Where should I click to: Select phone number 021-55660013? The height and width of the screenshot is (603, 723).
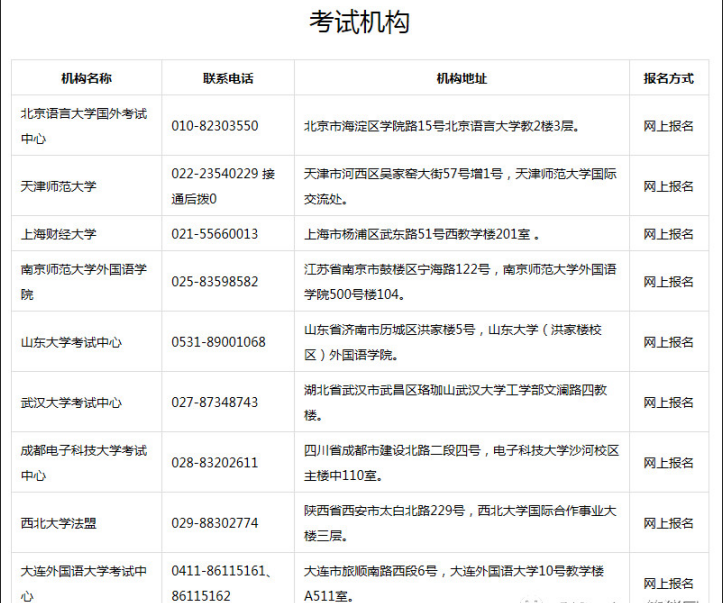click(x=215, y=234)
